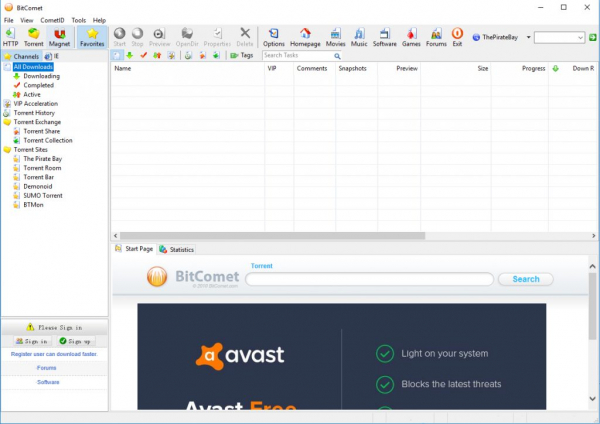
Task: Go to the Homepage
Action: 305,37
